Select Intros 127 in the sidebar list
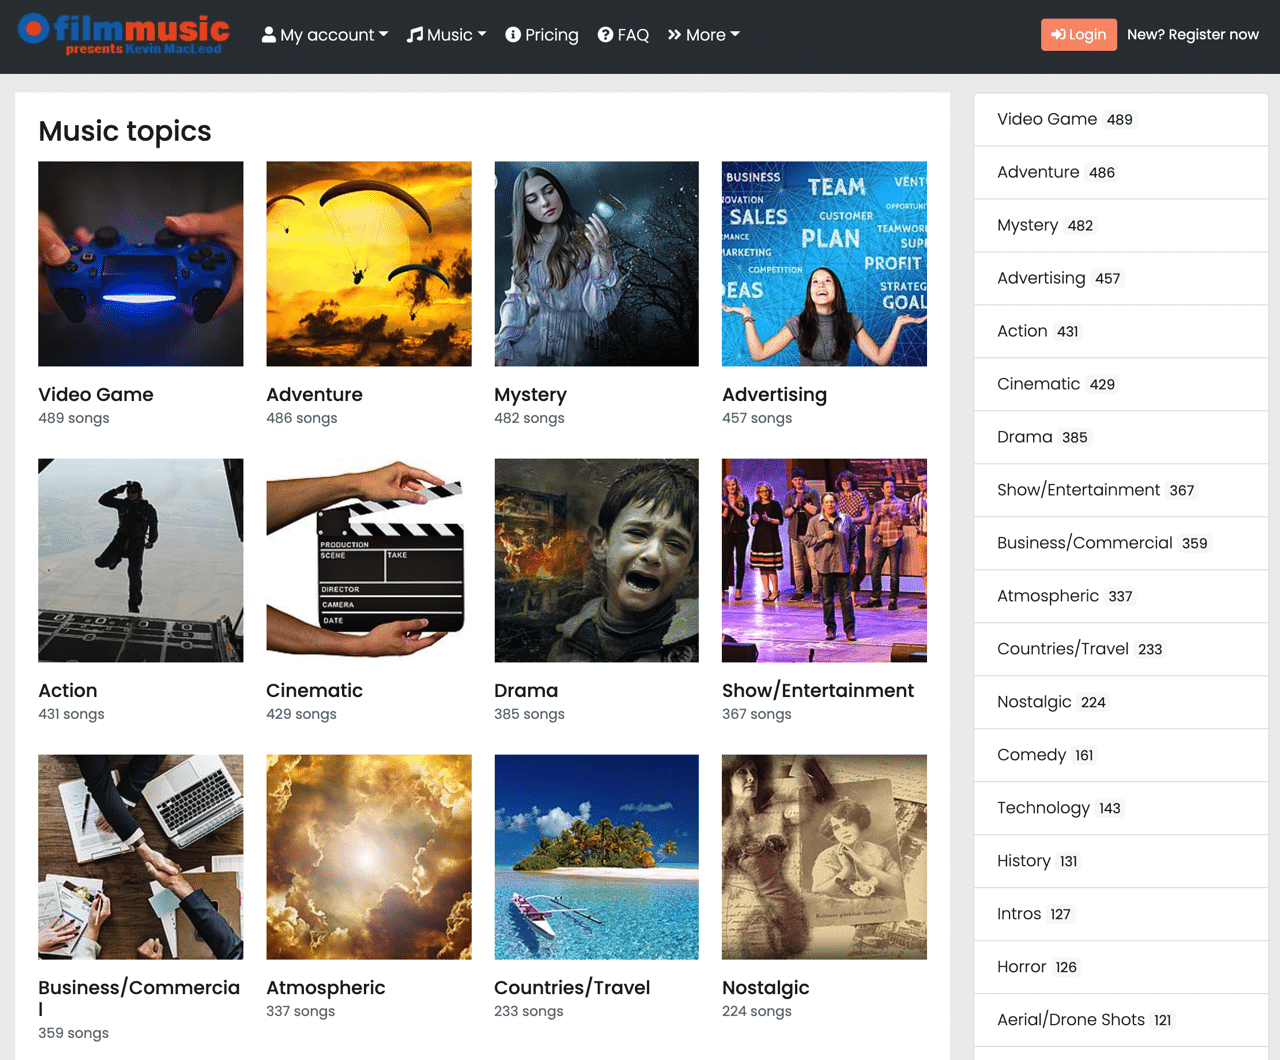 click(x=1121, y=914)
